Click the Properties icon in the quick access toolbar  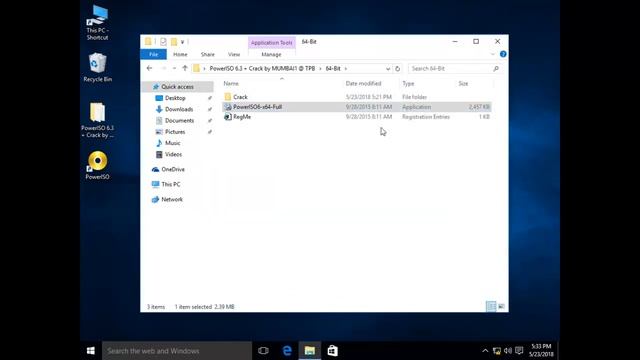(x=163, y=42)
